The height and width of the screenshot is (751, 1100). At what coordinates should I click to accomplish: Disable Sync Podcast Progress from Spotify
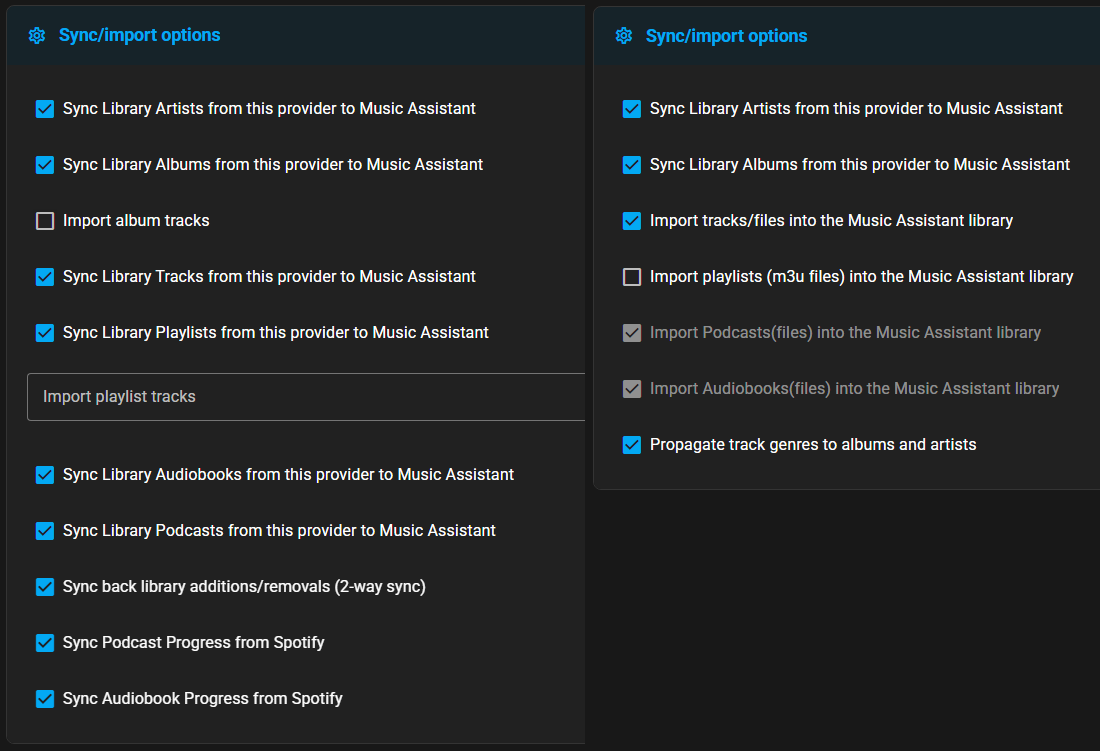[x=45, y=643]
